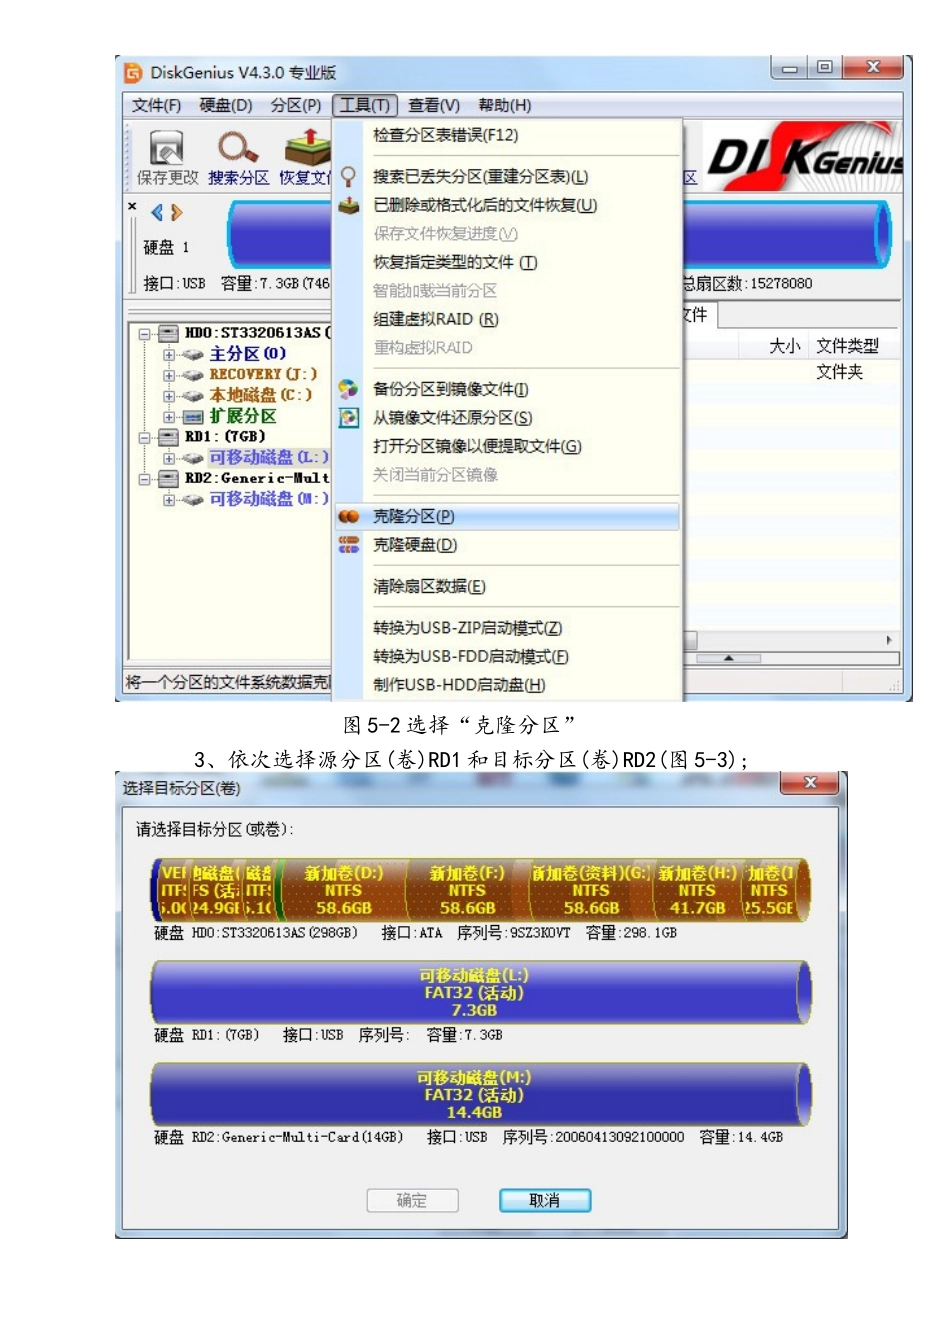Click the DiskGenius app icon in title bar
The height and width of the screenshot is (1344, 950).
[133, 73]
